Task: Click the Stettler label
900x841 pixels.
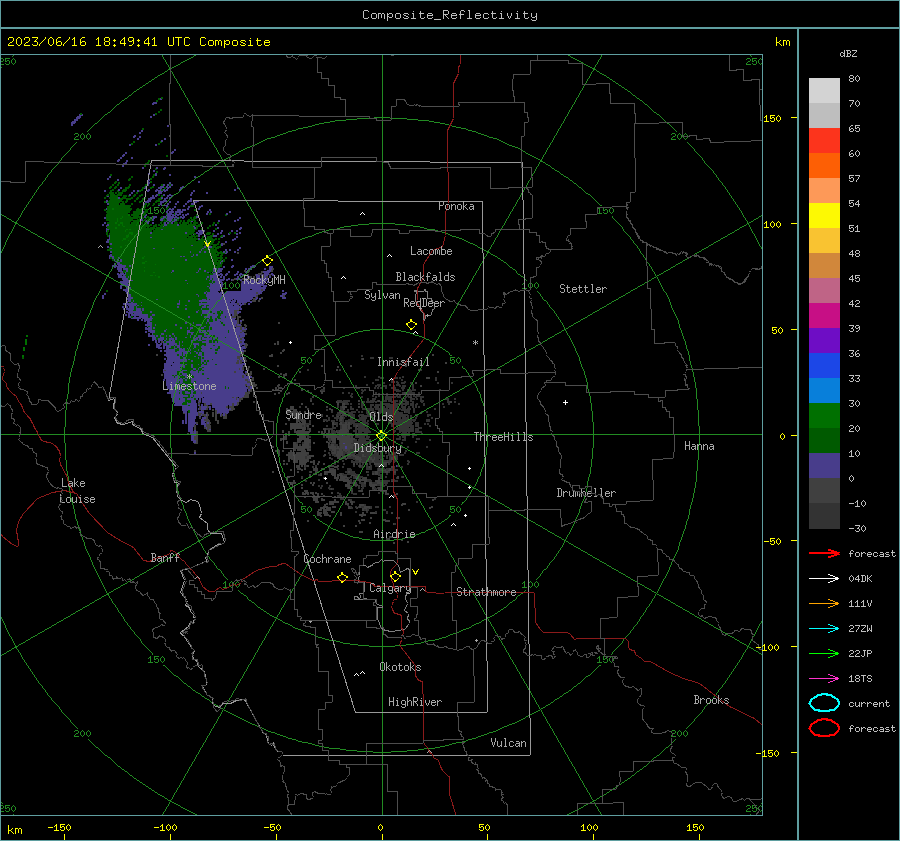Action: tap(583, 289)
